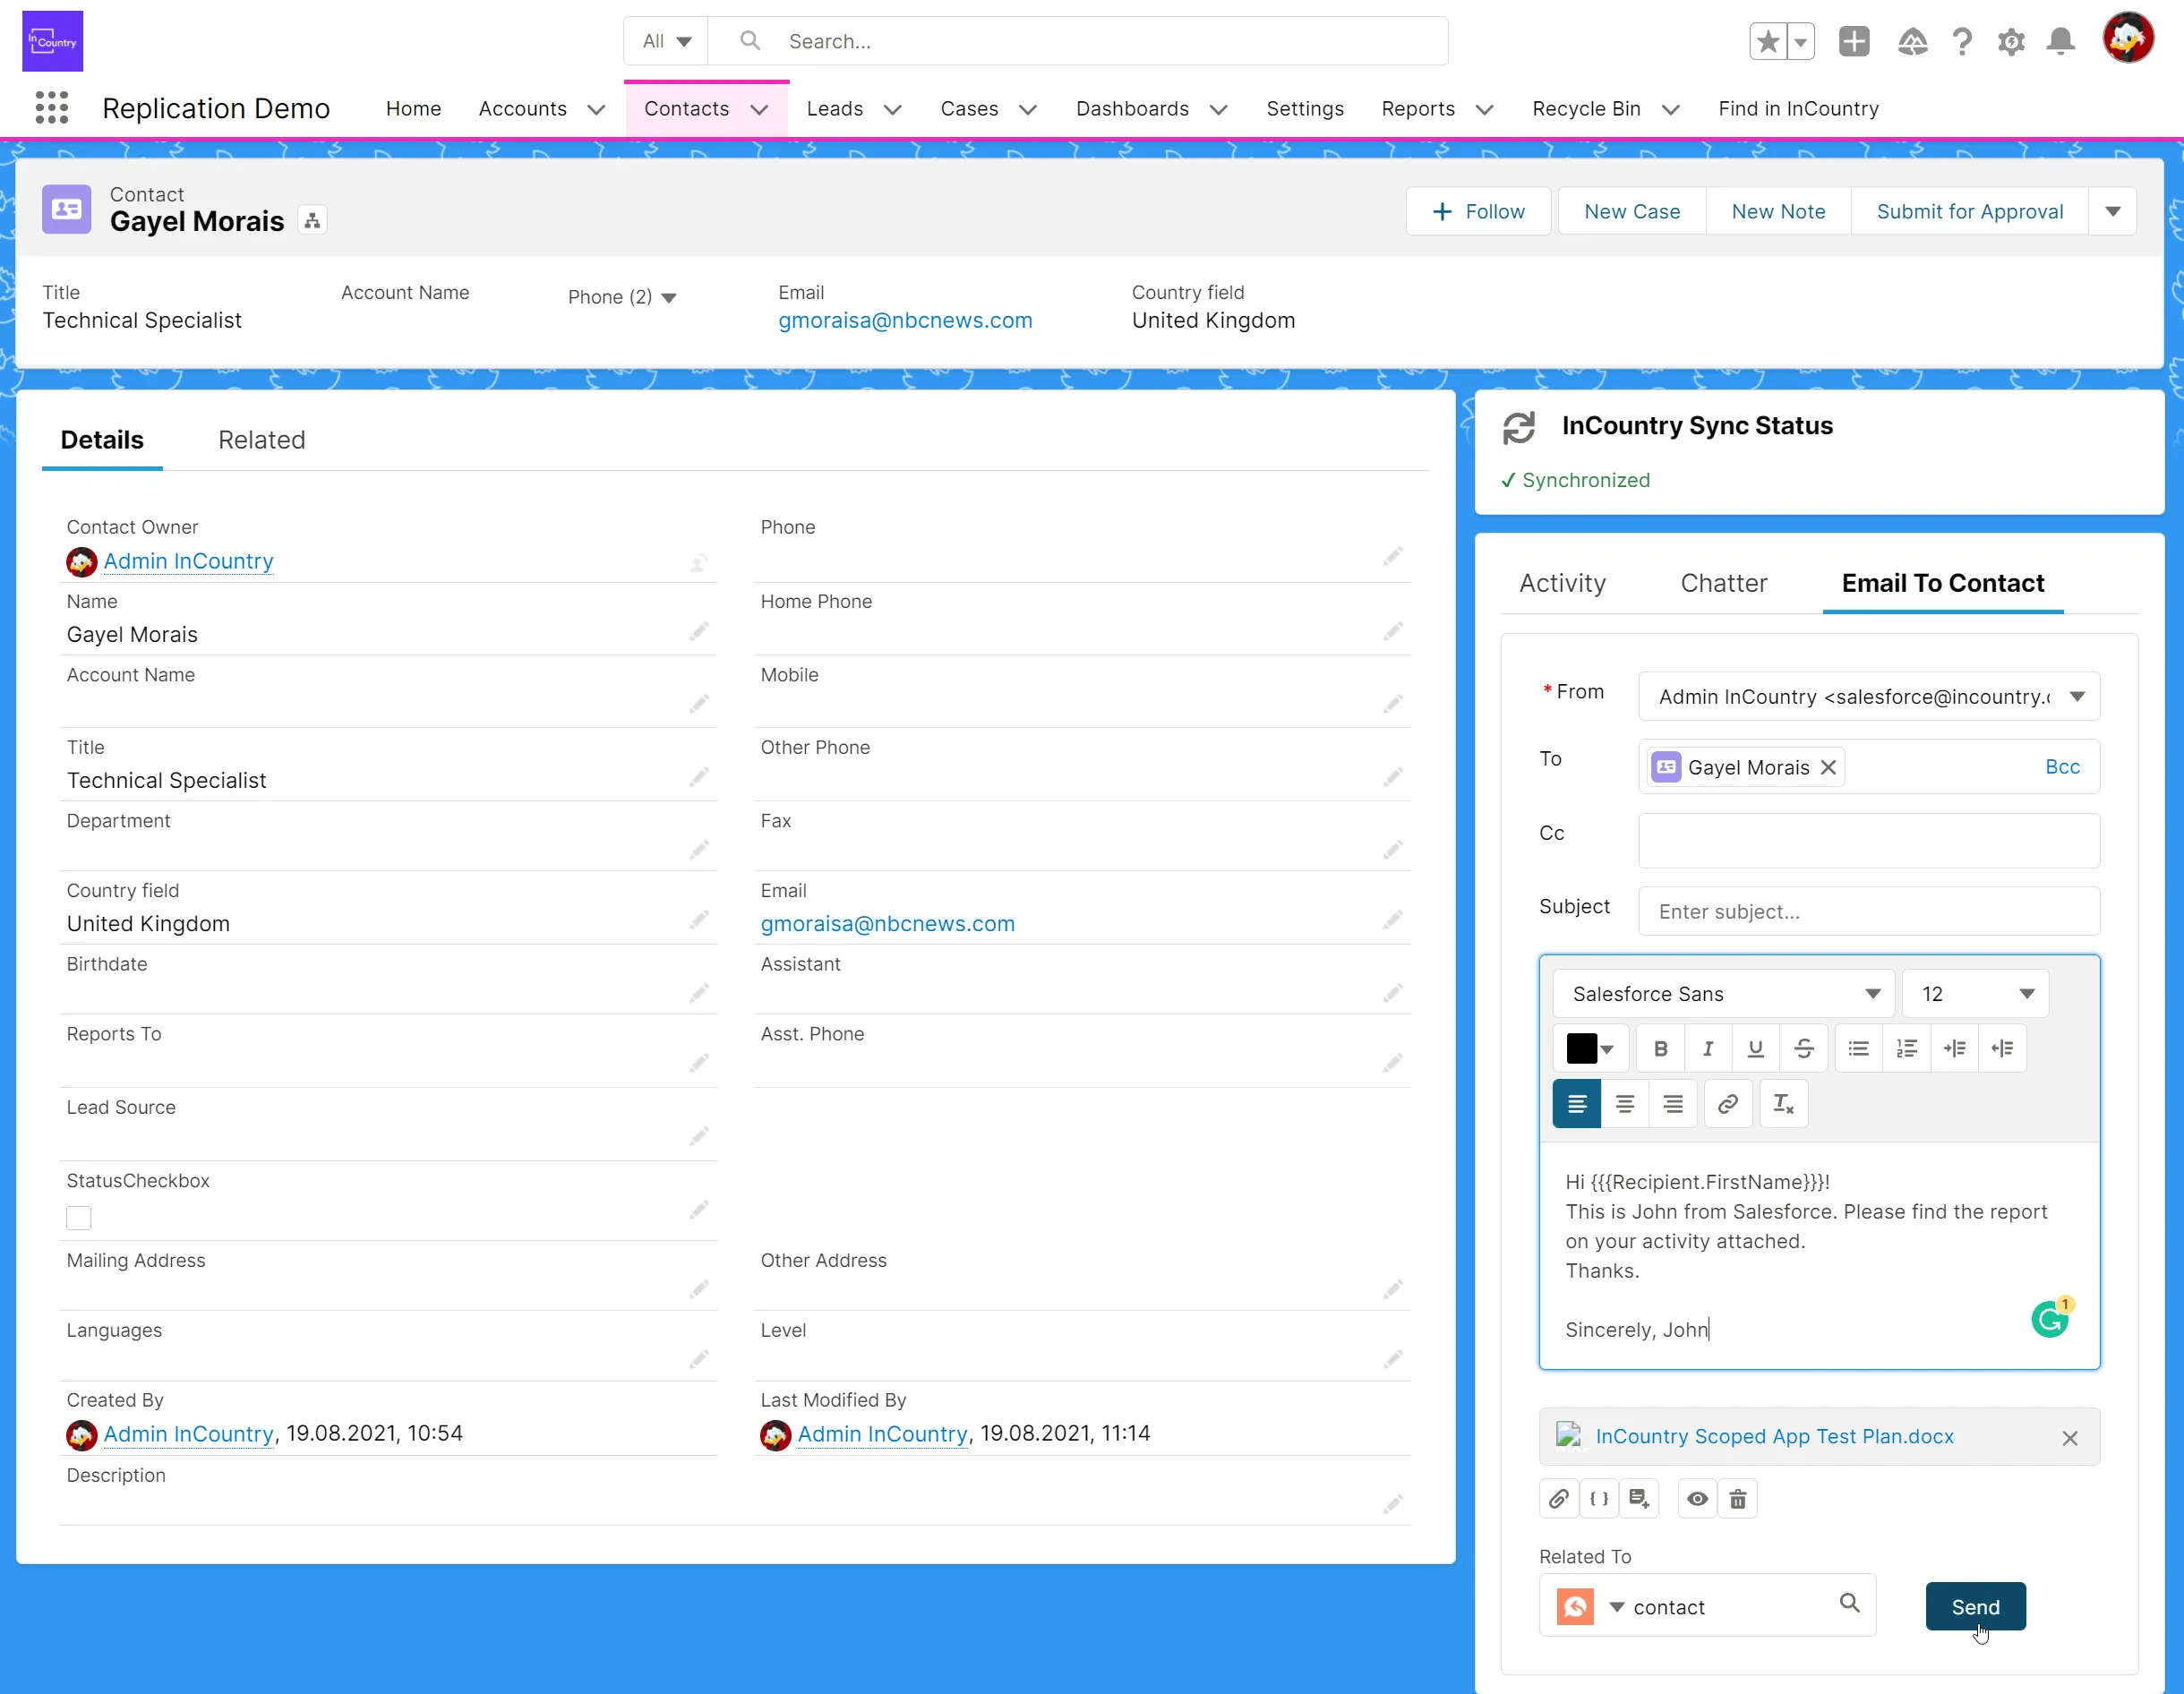This screenshot has width=2184, height=1694.
Task: Switch to the Related tab
Action: point(262,439)
